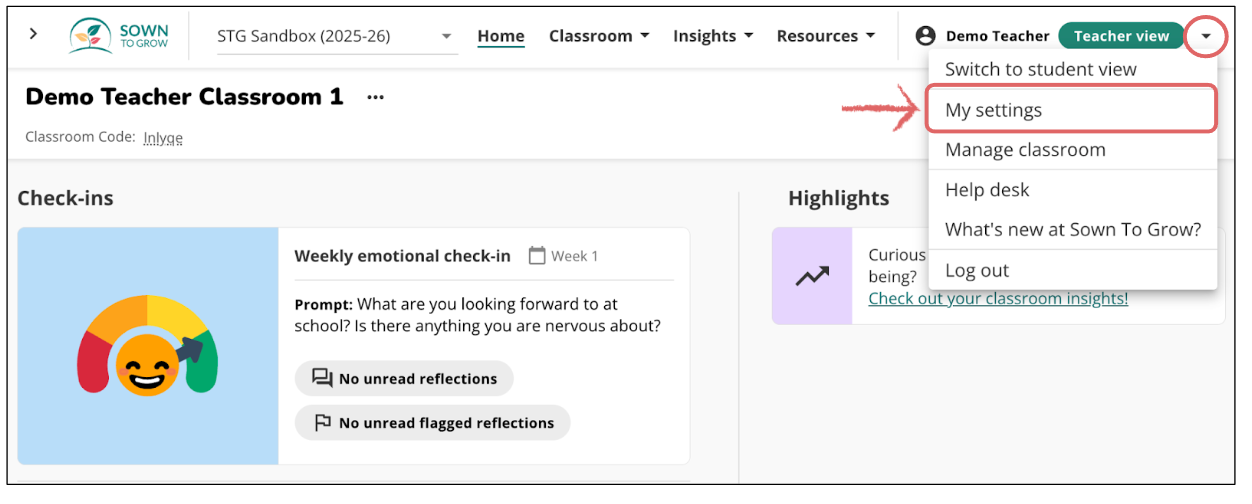The height and width of the screenshot is (504, 1252).
Task: Expand the Classroom navigation menu
Action: click(598, 36)
